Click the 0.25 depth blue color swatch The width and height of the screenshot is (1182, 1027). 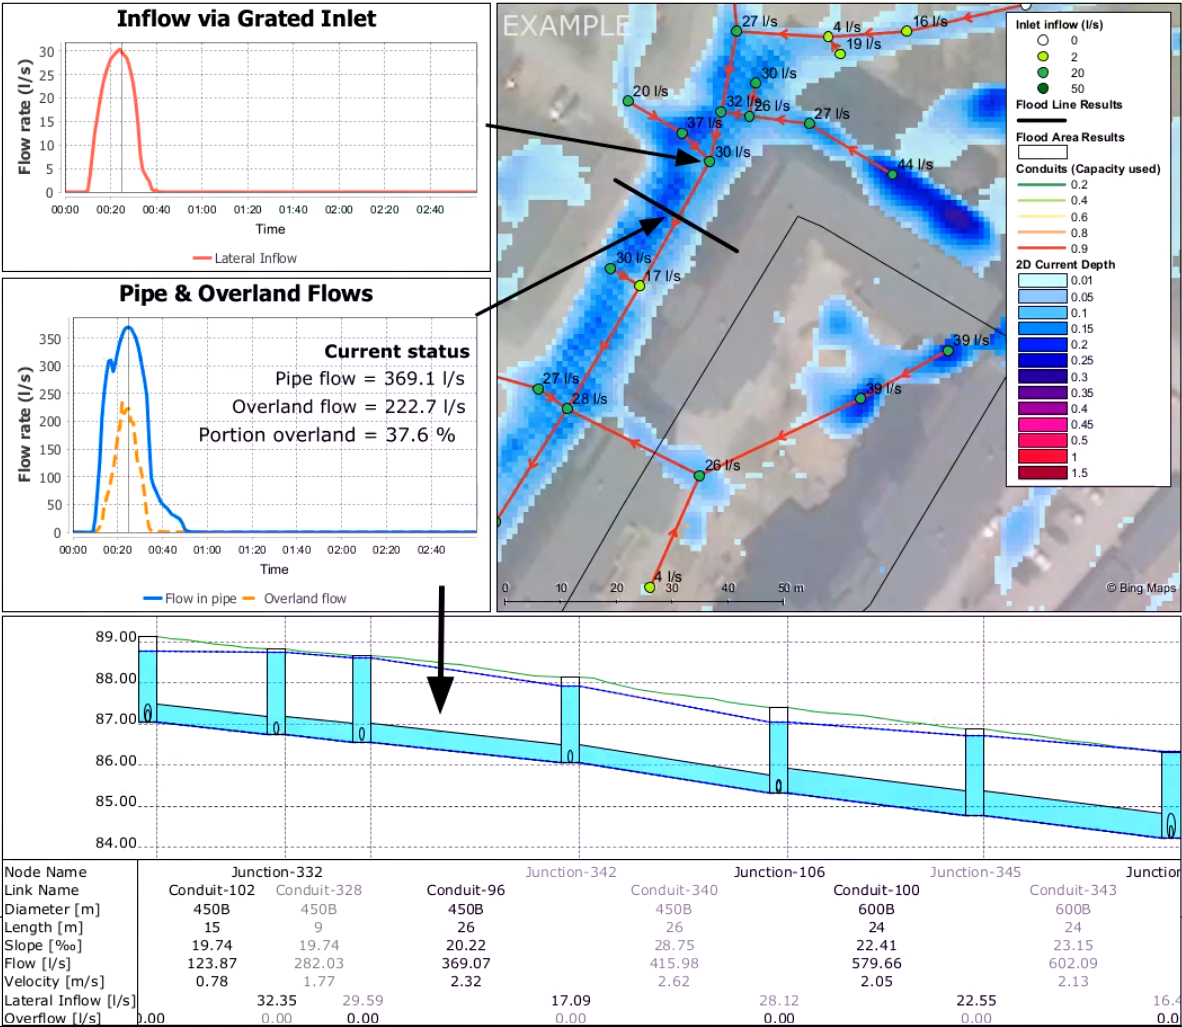[x=1042, y=361]
